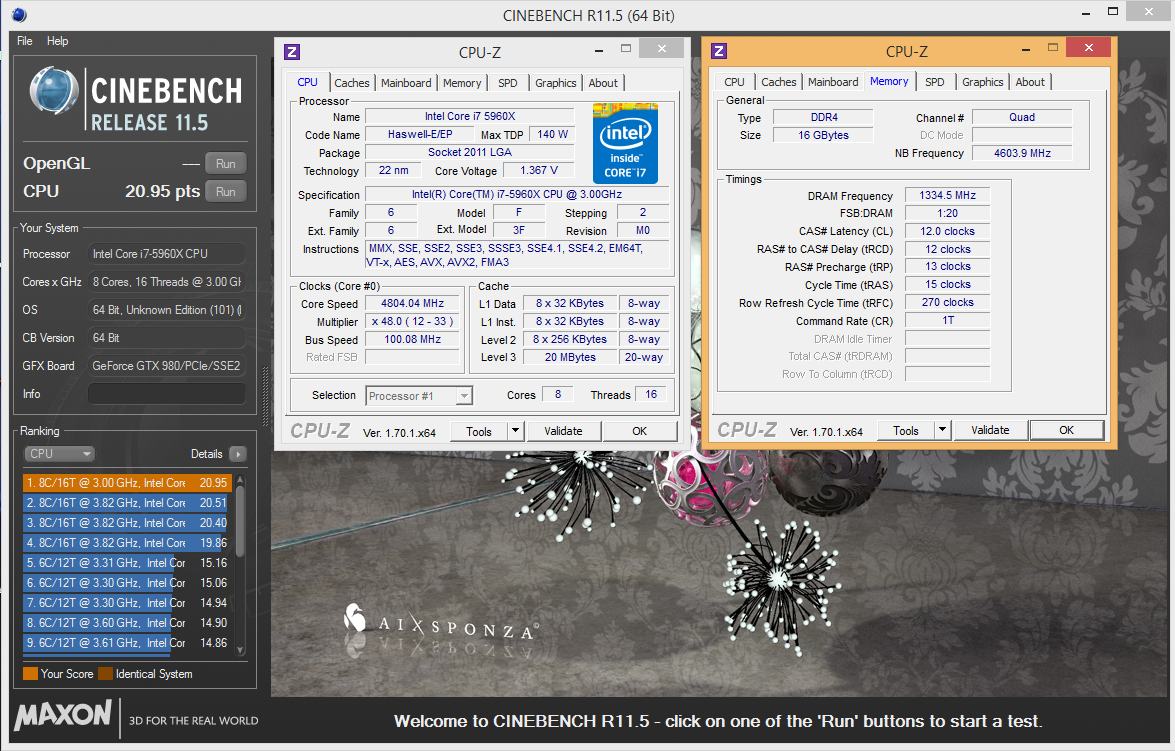Open Tools dropdown arrow in Memory window
This screenshot has width=1175, height=751.
point(942,430)
